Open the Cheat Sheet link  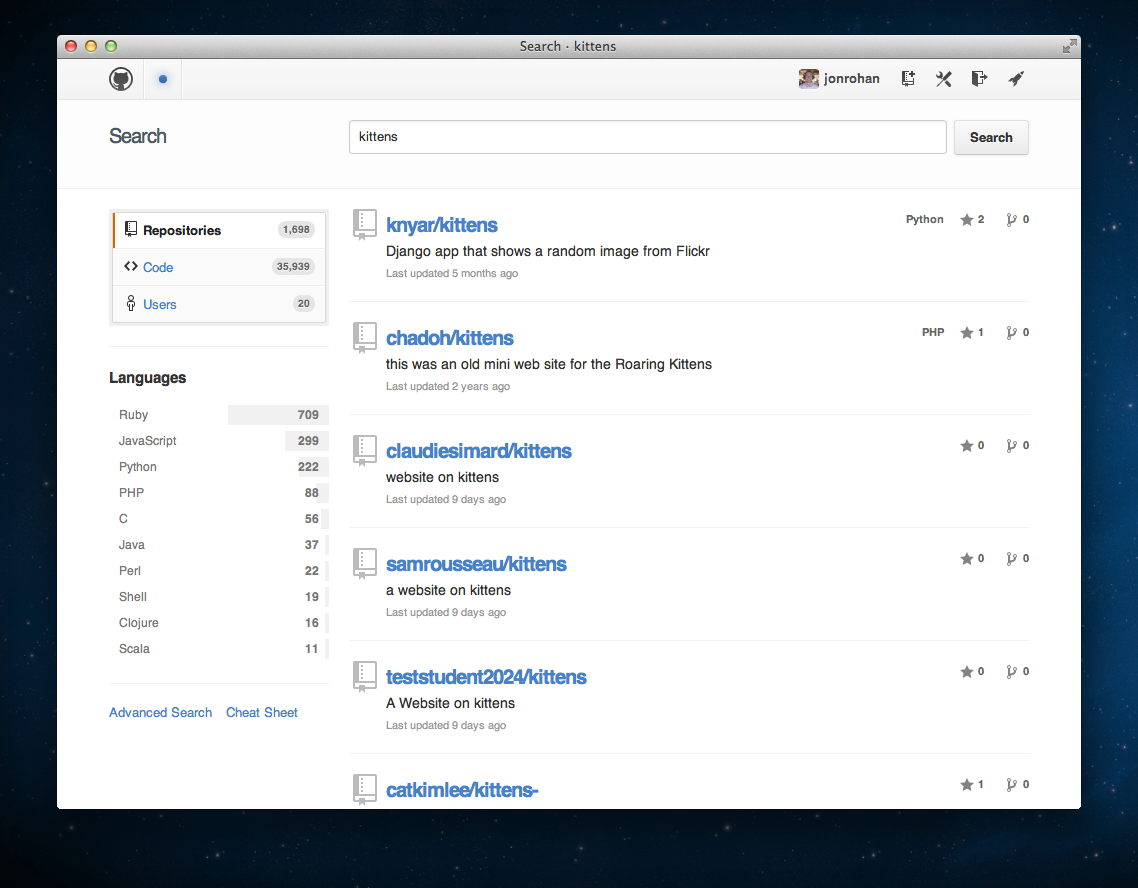click(x=262, y=713)
